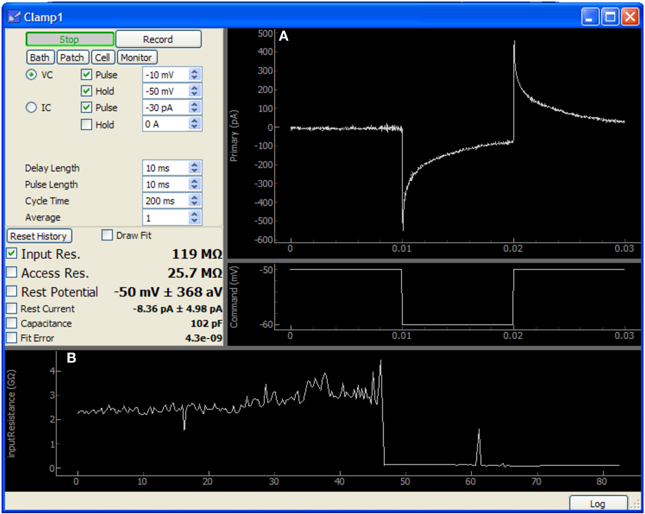Increase the 0 A hold with up arrow
Viewport: 645px width, 514px height.
pyautogui.click(x=195, y=120)
